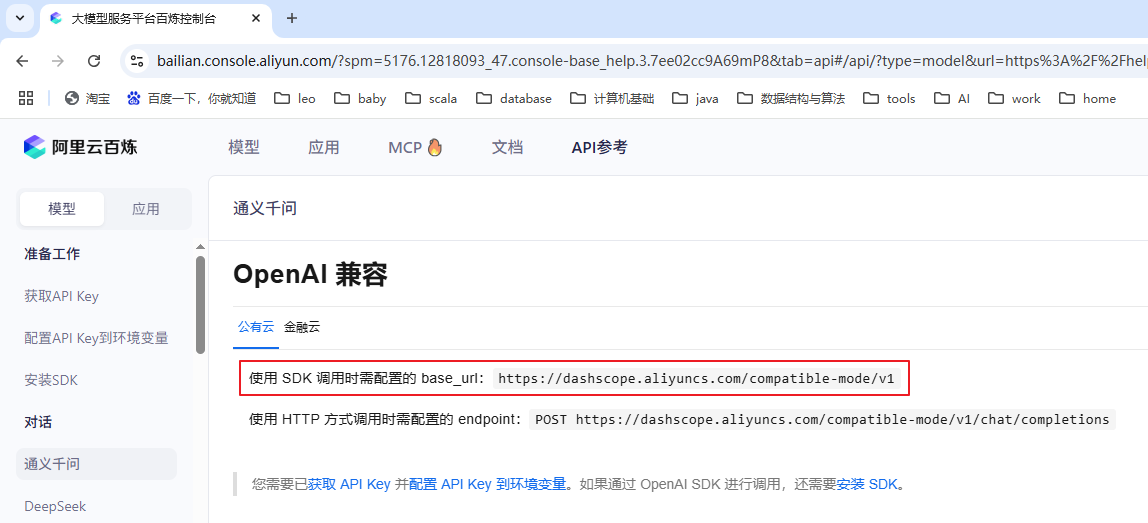Click the 通义千问 page title
Viewport: 1148px width, 523px height.
(x=265, y=208)
